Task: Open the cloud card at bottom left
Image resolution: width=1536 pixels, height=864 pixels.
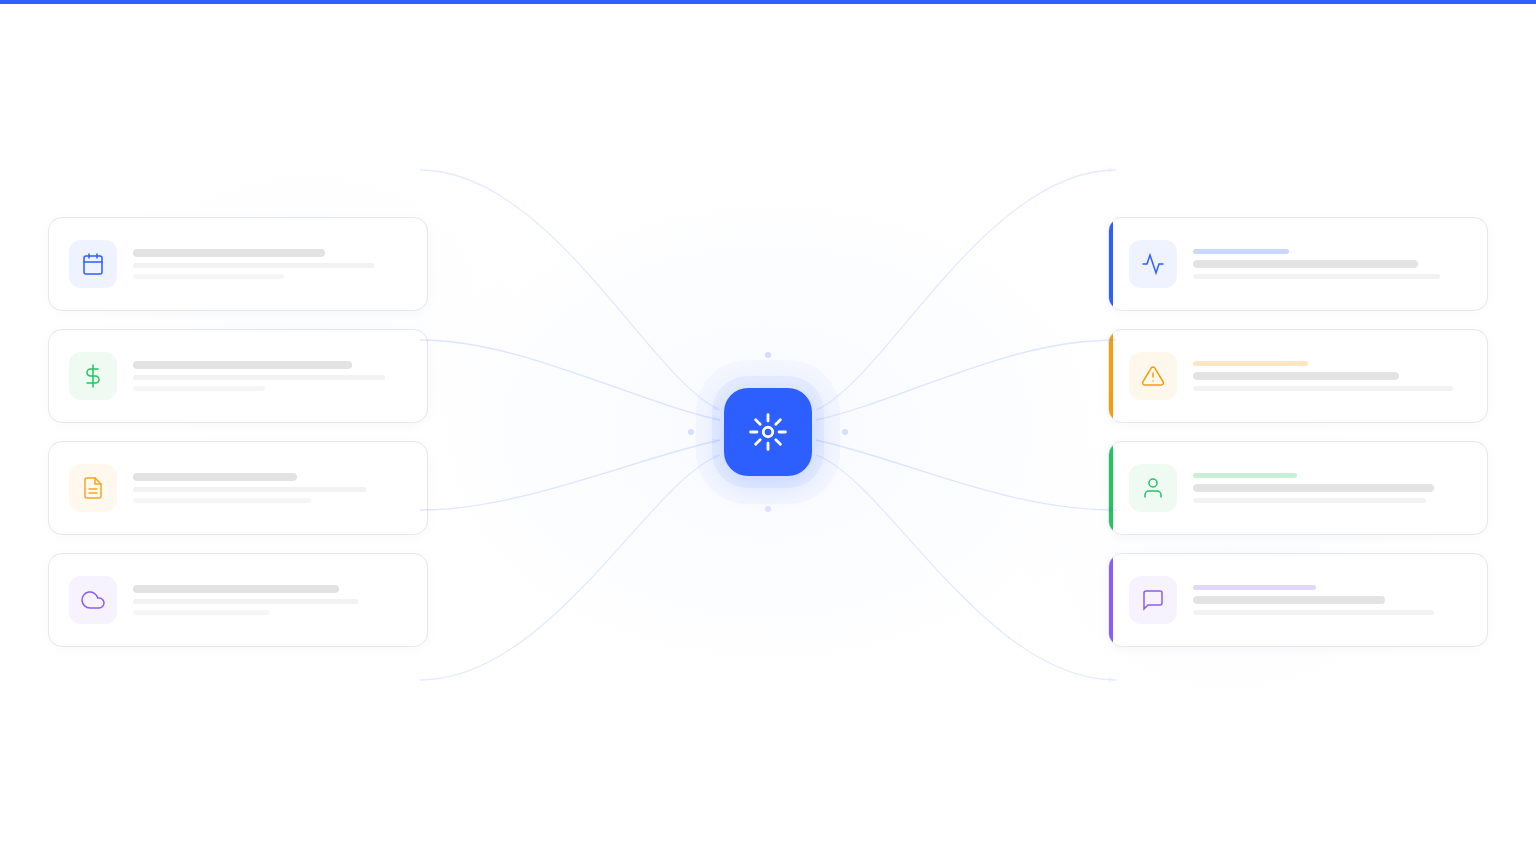Action: click(237, 600)
